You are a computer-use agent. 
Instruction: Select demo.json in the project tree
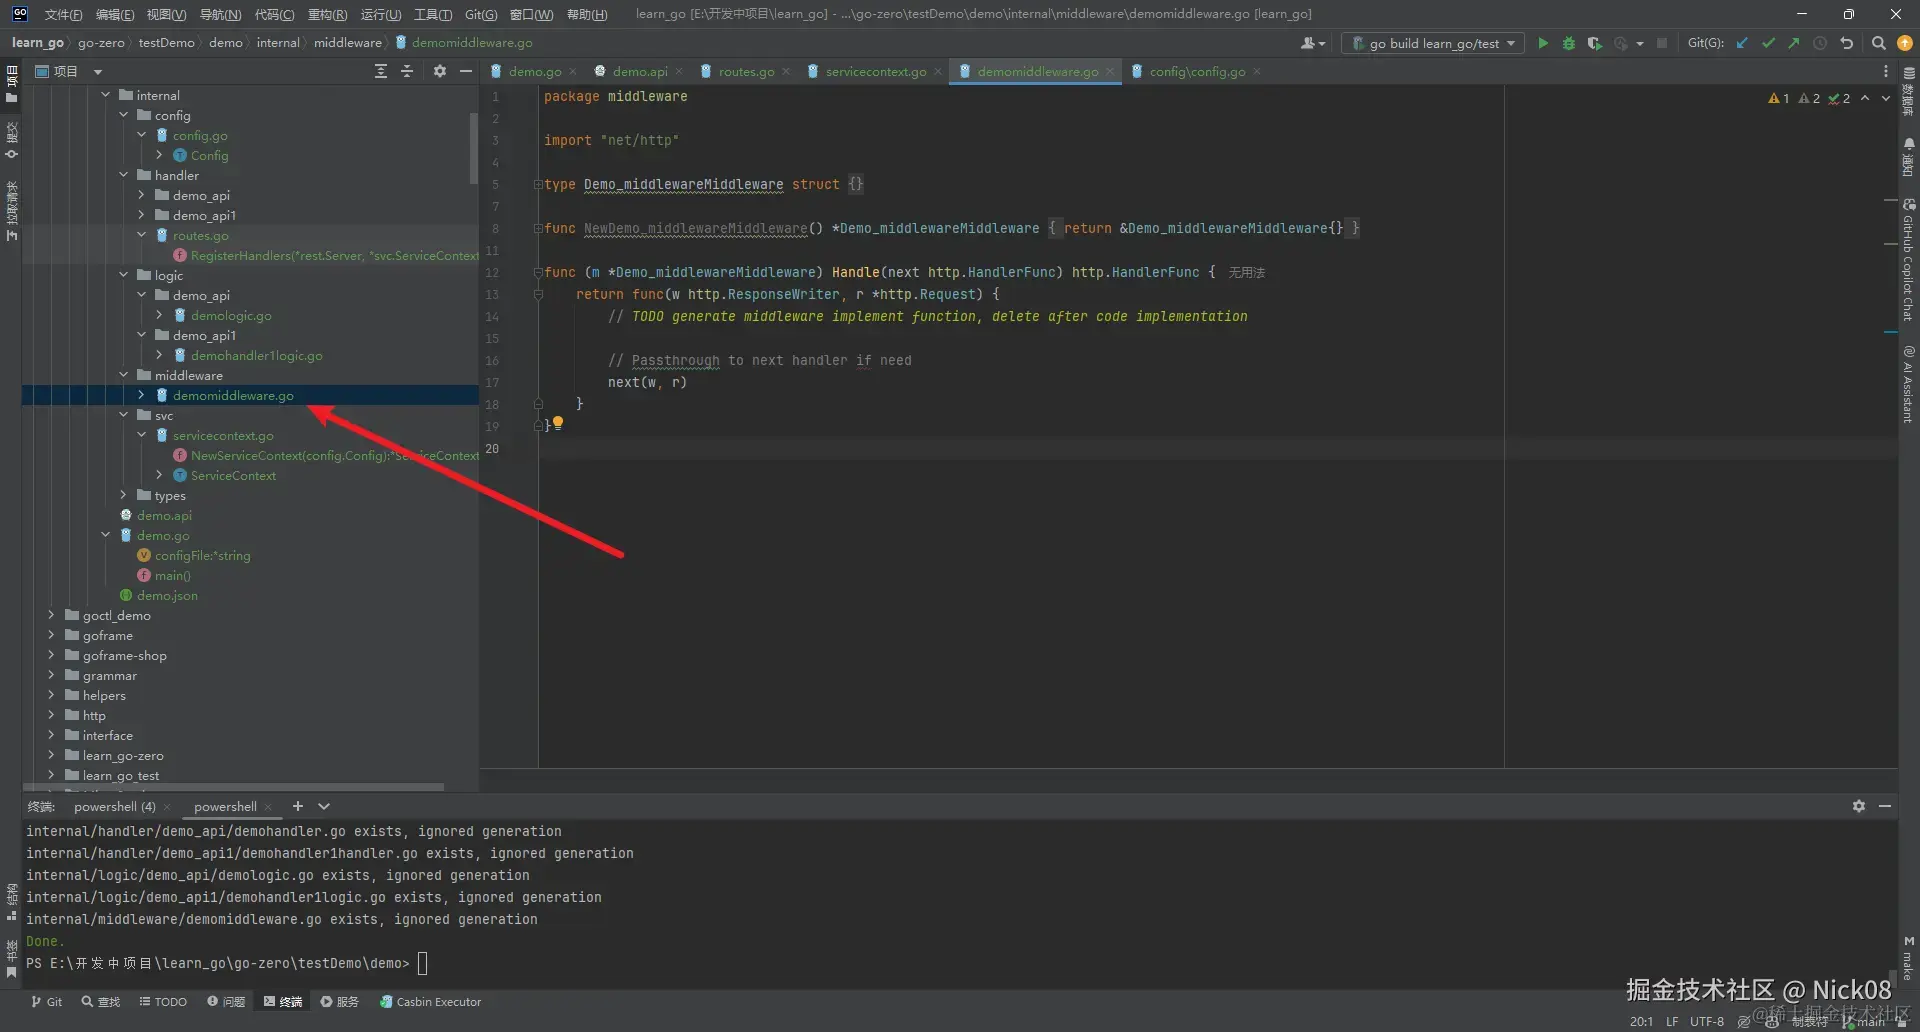point(167,595)
